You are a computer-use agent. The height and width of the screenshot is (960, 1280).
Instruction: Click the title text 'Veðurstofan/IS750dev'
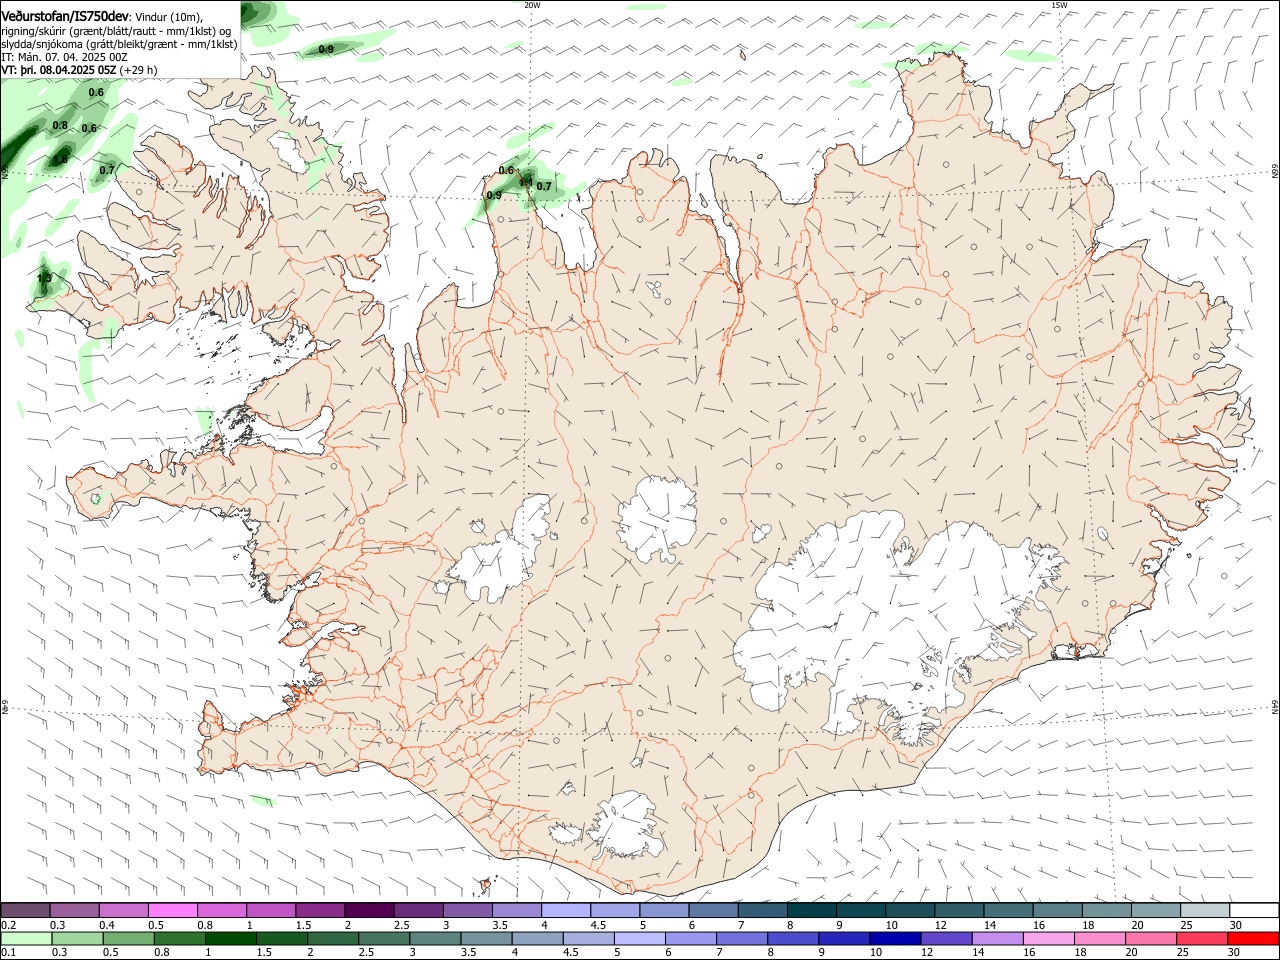(66, 17)
